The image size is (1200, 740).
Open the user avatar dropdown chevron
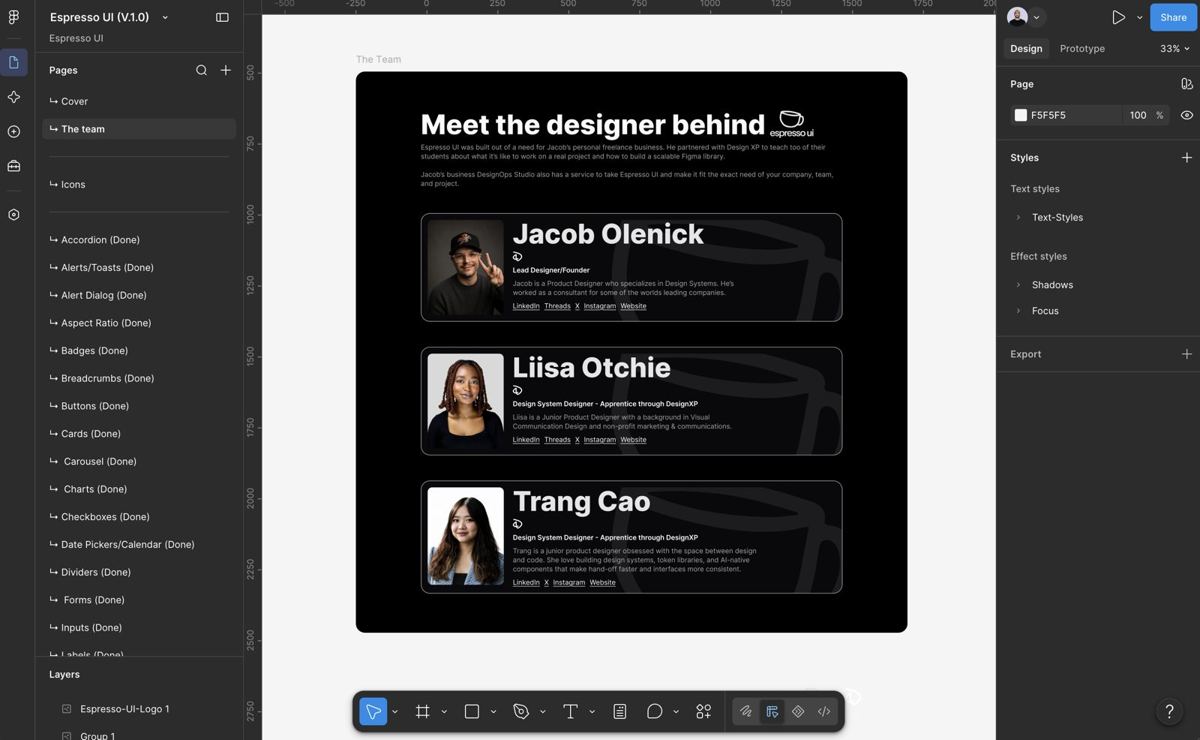(1037, 17)
